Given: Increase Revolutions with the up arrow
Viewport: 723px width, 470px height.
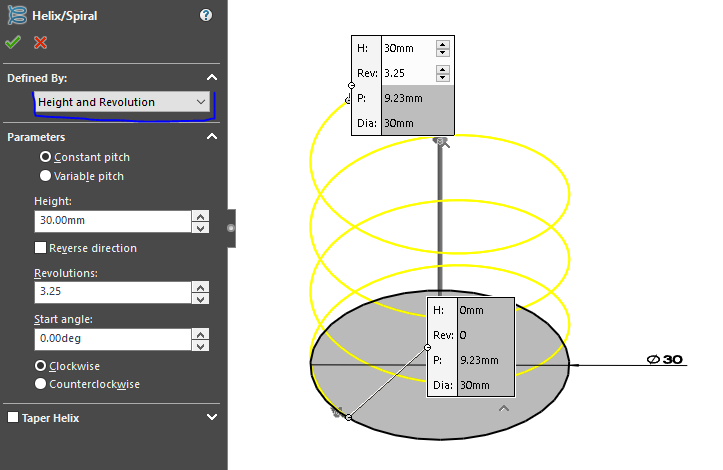Looking at the screenshot, I should (200, 287).
